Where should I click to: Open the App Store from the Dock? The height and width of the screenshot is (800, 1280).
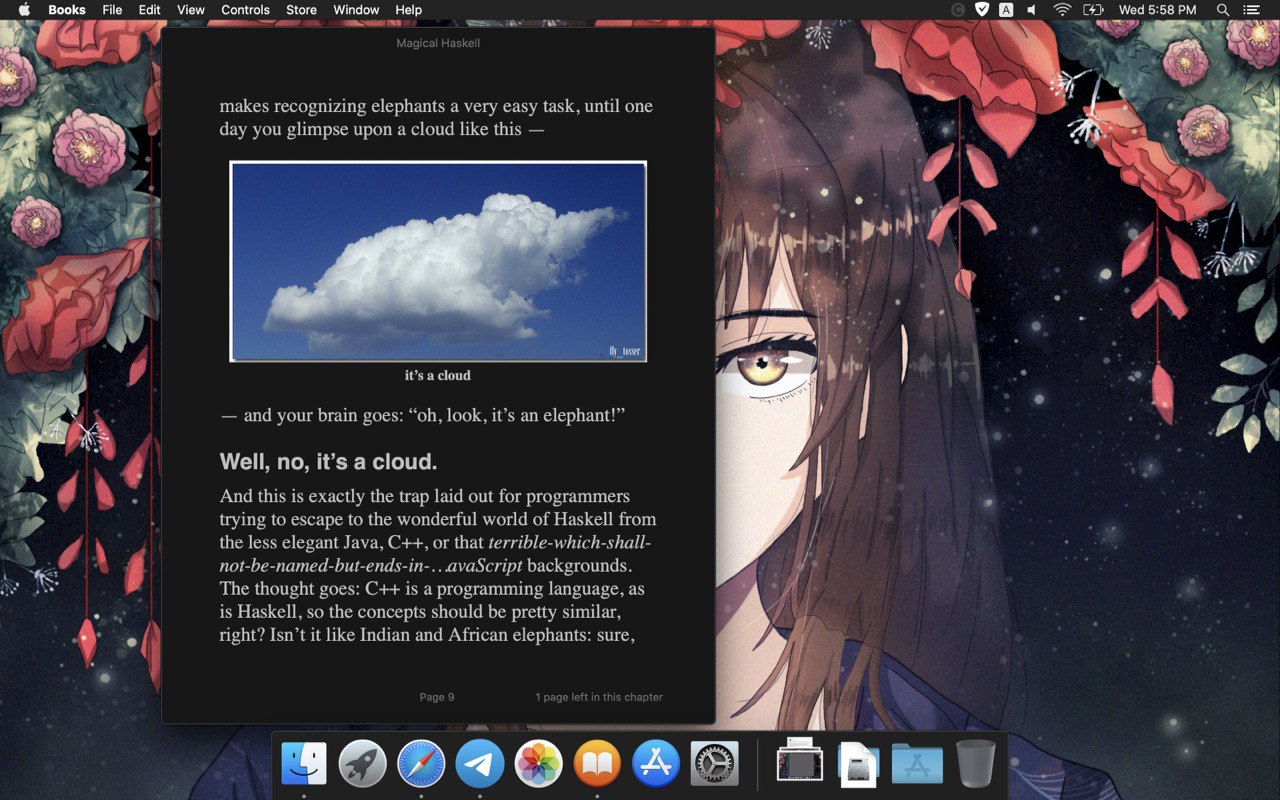(656, 764)
